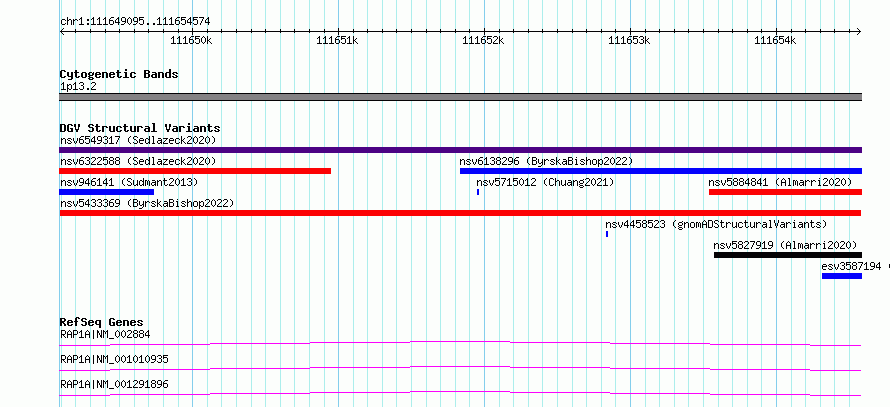Image resolution: width=890 pixels, height=407 pixels.
Task: Click the RAP1A|NM_002884 gene label
Action: pos(105,334)
